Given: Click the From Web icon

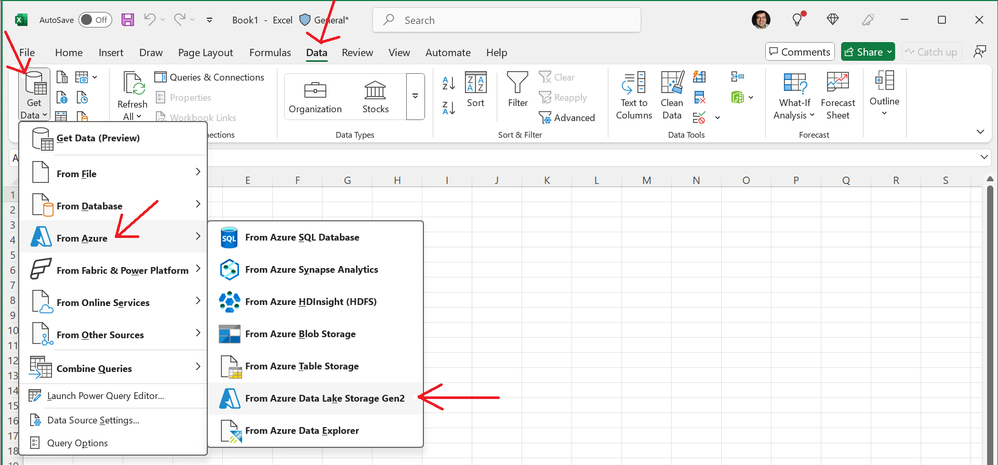Looking at the screenshot, I should click(x=62, y=98).
